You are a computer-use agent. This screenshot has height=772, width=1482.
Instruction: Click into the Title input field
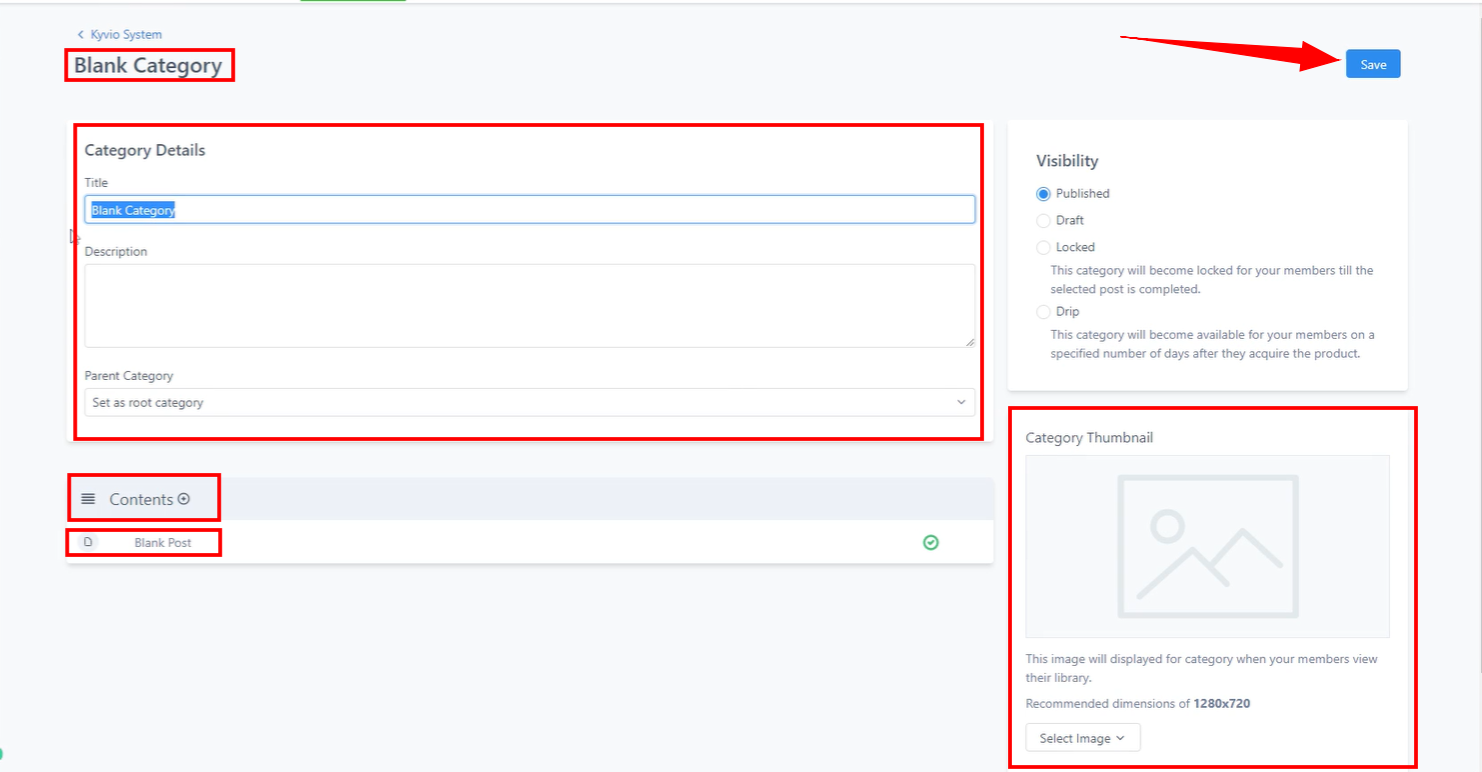[x=529, y=210]
